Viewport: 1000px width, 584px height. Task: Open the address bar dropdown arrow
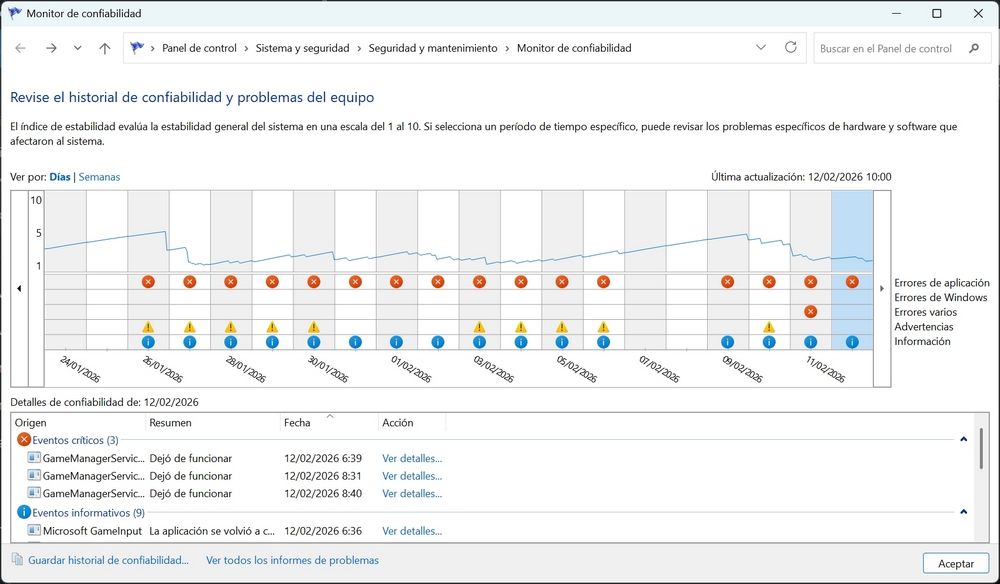pos(760,47)
